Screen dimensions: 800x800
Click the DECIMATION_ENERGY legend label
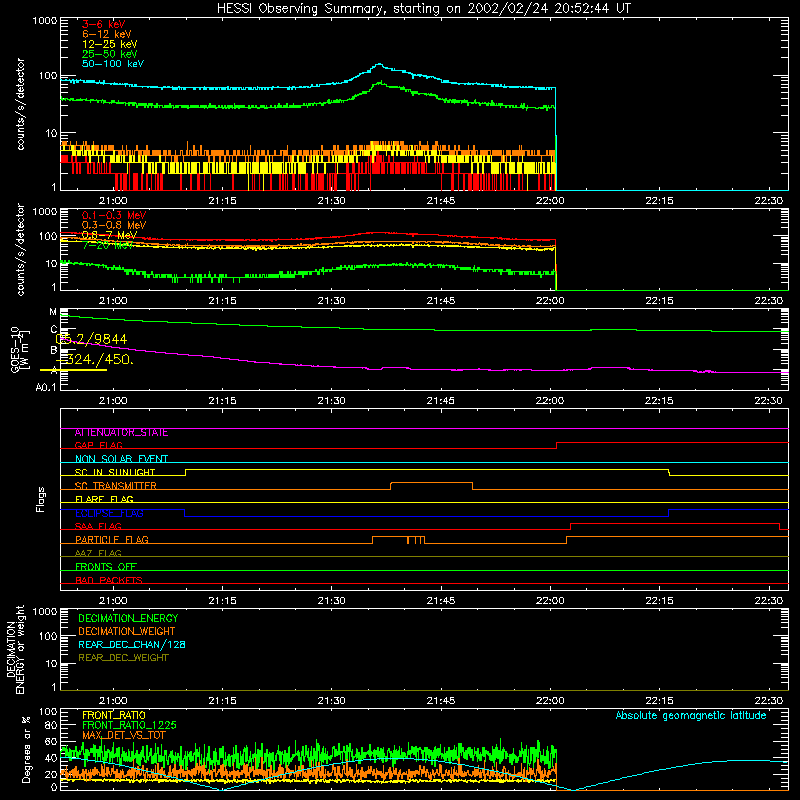[x=128, y=618]
